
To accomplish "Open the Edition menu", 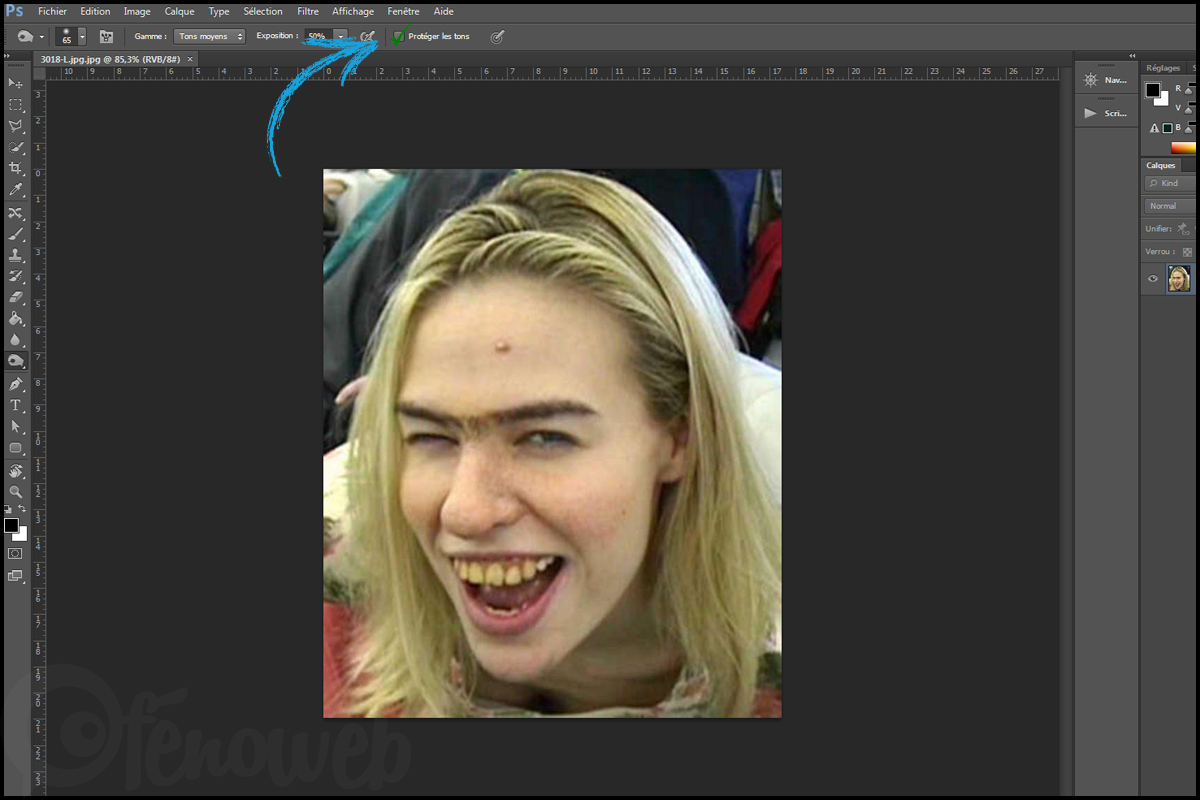I will (95, 11).
